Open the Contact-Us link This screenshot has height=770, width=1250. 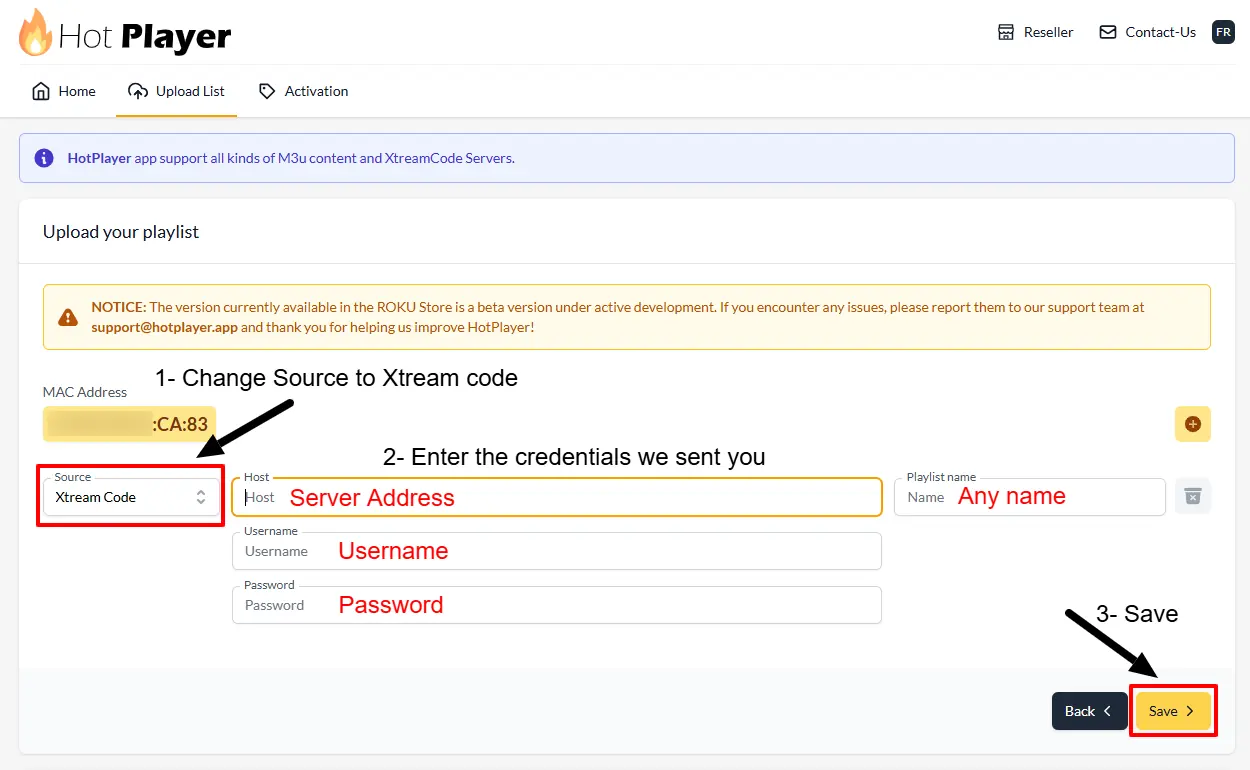(x=1147, y=32)
